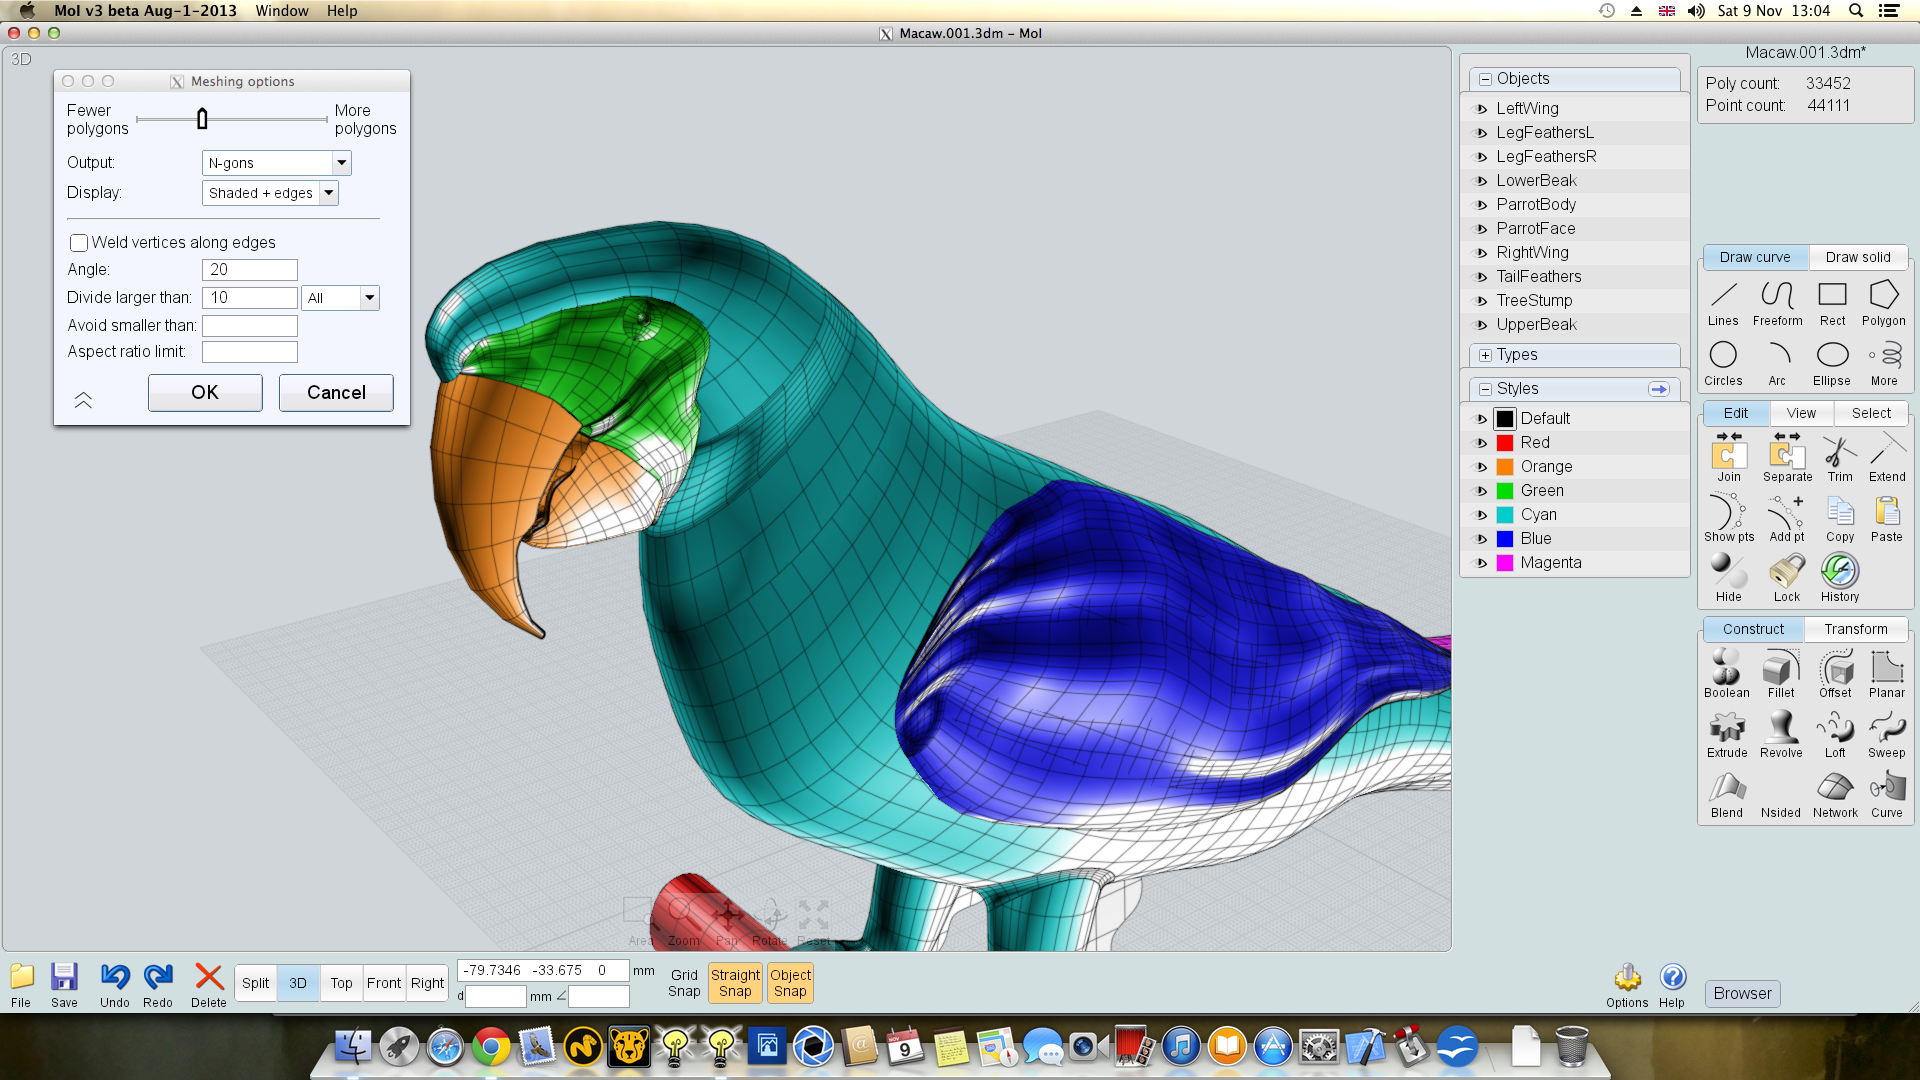Collapse the meshing options chevron
Viewport: 1920px width, 1080px height.
point(83,400)
